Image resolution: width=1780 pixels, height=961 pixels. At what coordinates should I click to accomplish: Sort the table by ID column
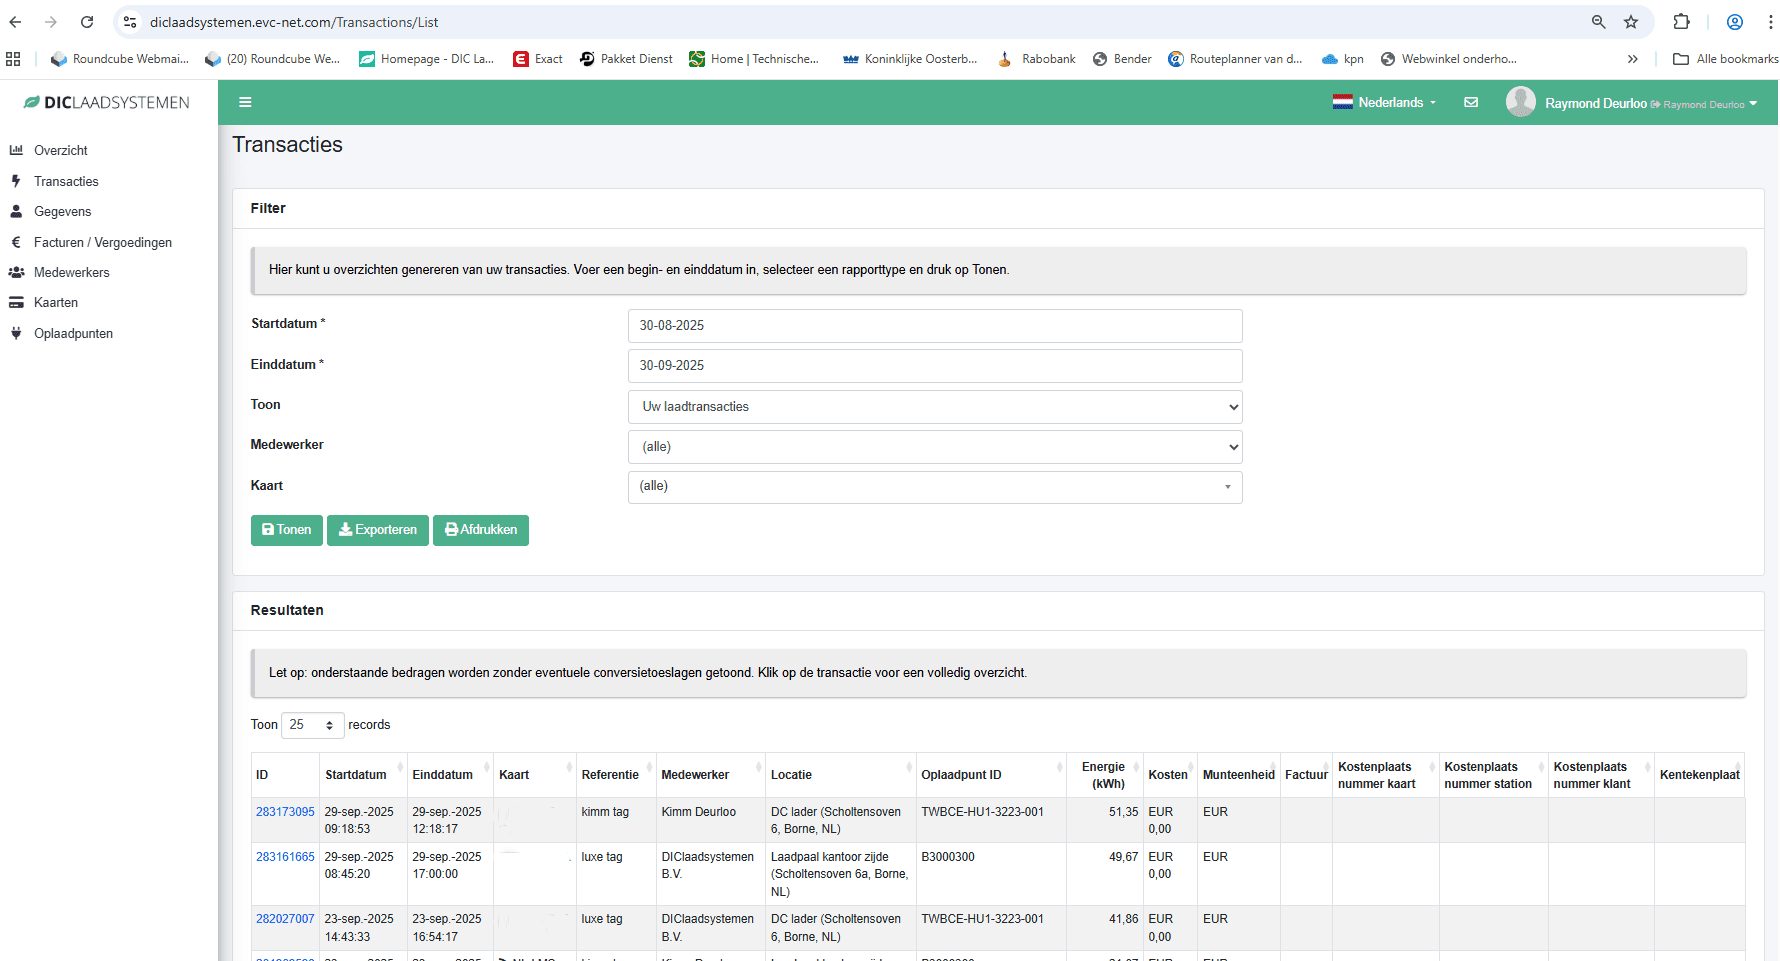pyautogui.click(x=285, y=775)
